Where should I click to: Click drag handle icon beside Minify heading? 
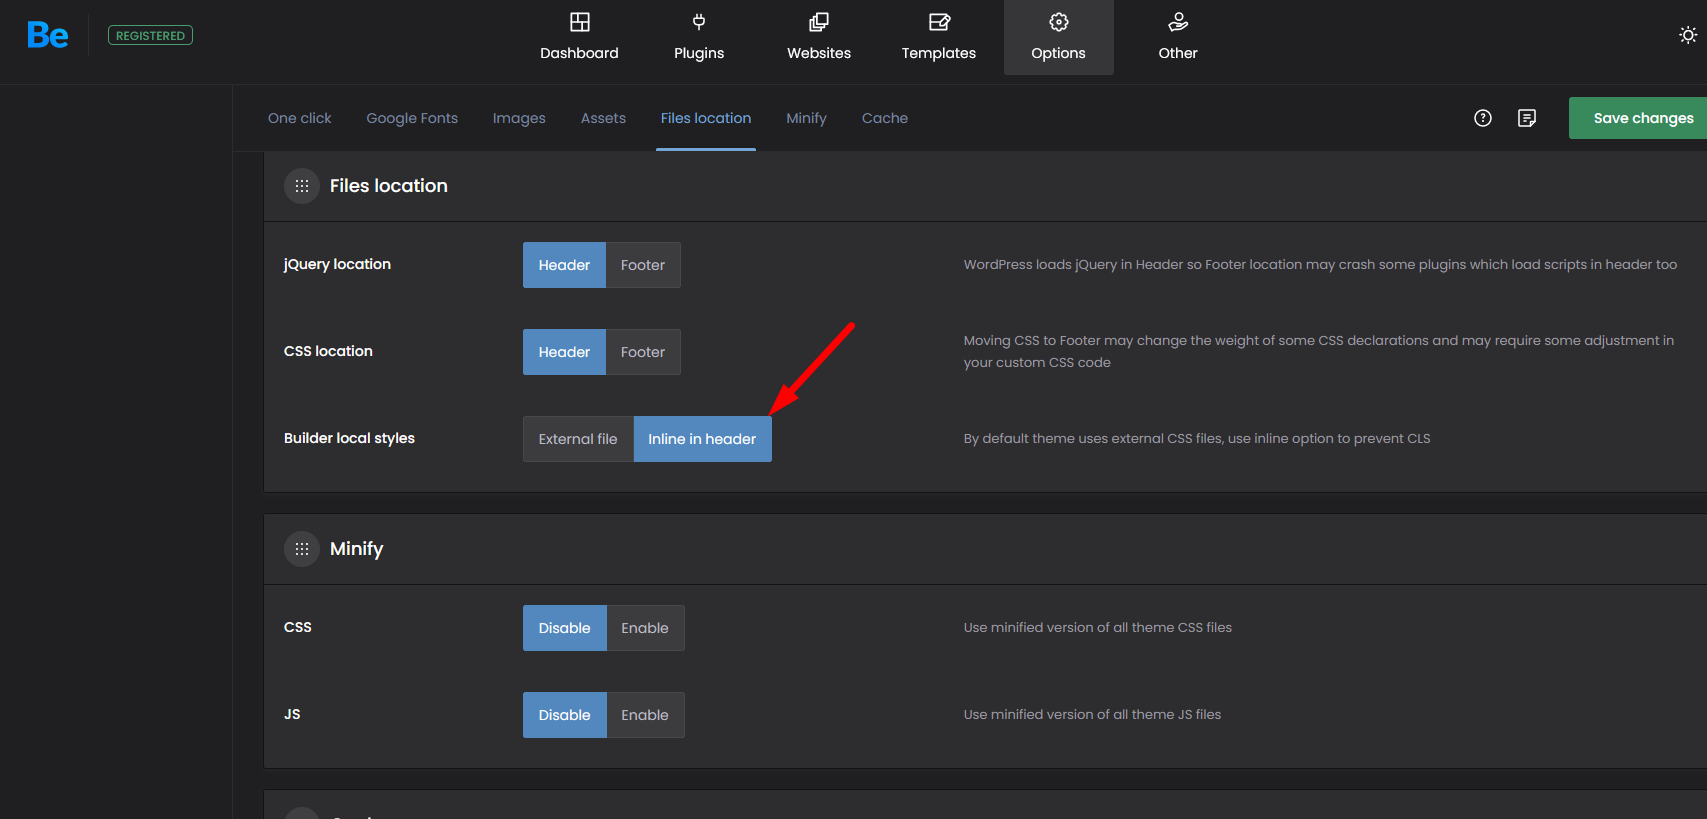(302, 549)
